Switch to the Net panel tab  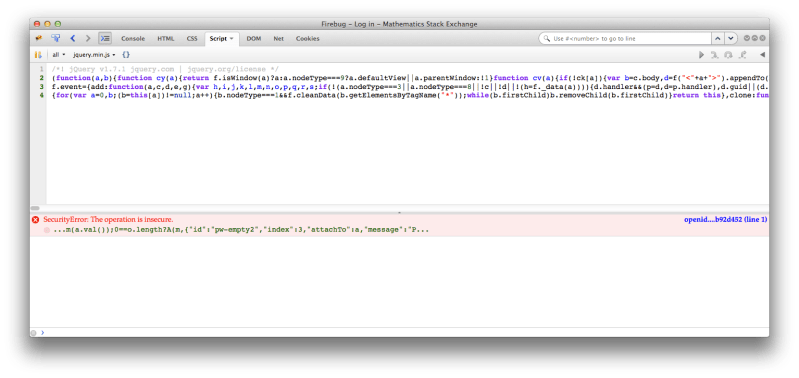(x=278, y=39)
